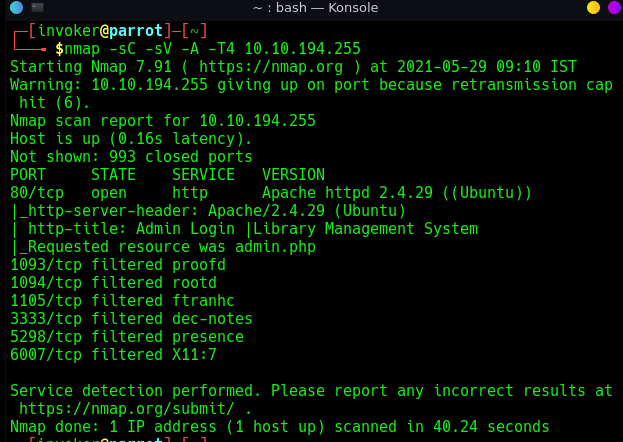Click the '6007/tcp' port entry
The height and width of the screenshot is (442, 623).
coord(46,355)
